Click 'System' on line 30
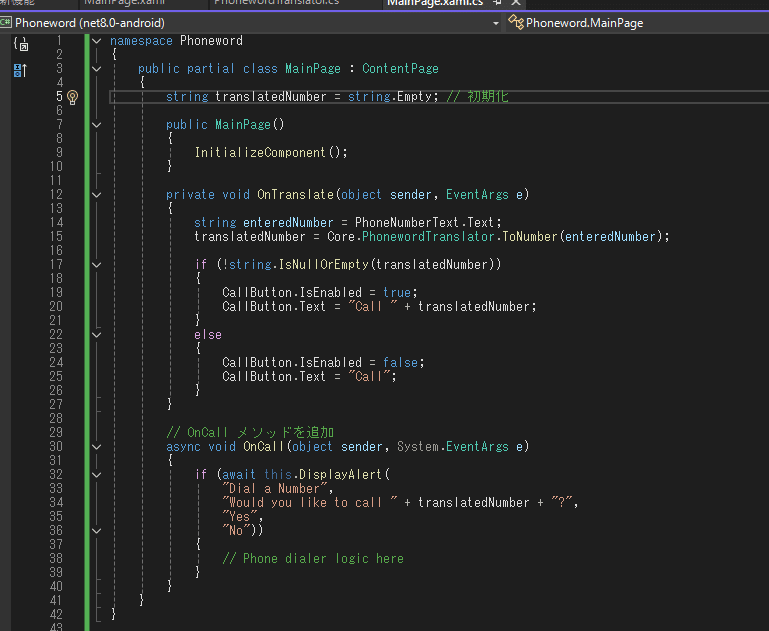The width and height of the screenshot is (769, 631). (x=418, y=447)
